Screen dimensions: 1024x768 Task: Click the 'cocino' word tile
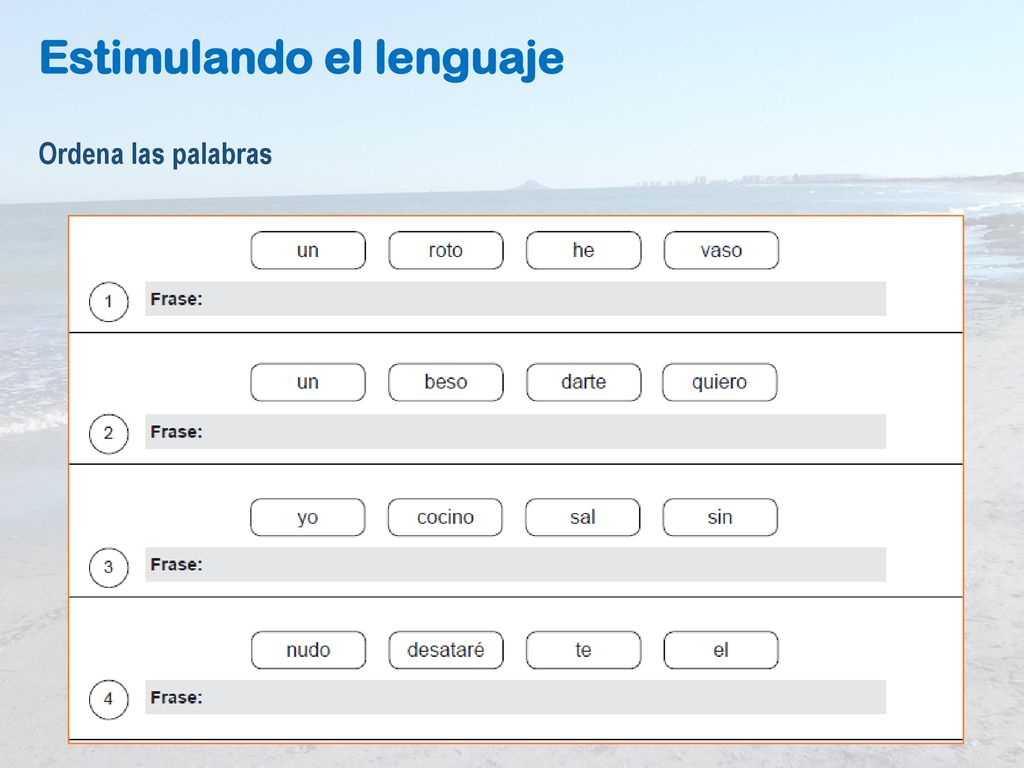click(445, 517)
